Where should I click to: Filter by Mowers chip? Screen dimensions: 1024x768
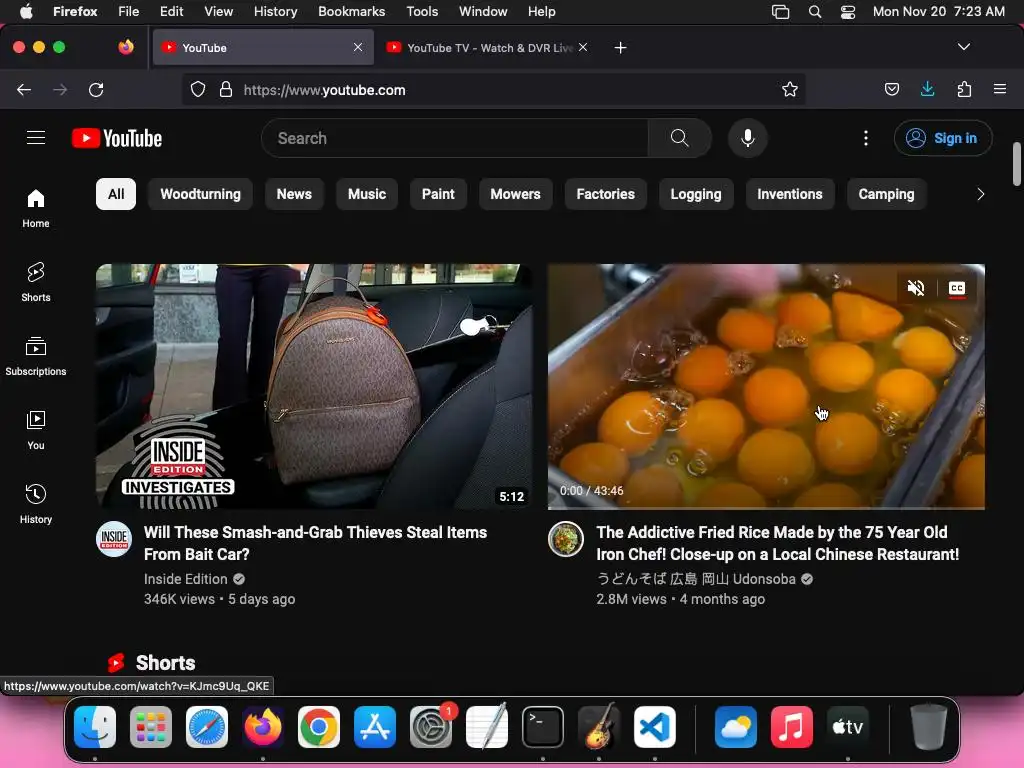[515, 194]
